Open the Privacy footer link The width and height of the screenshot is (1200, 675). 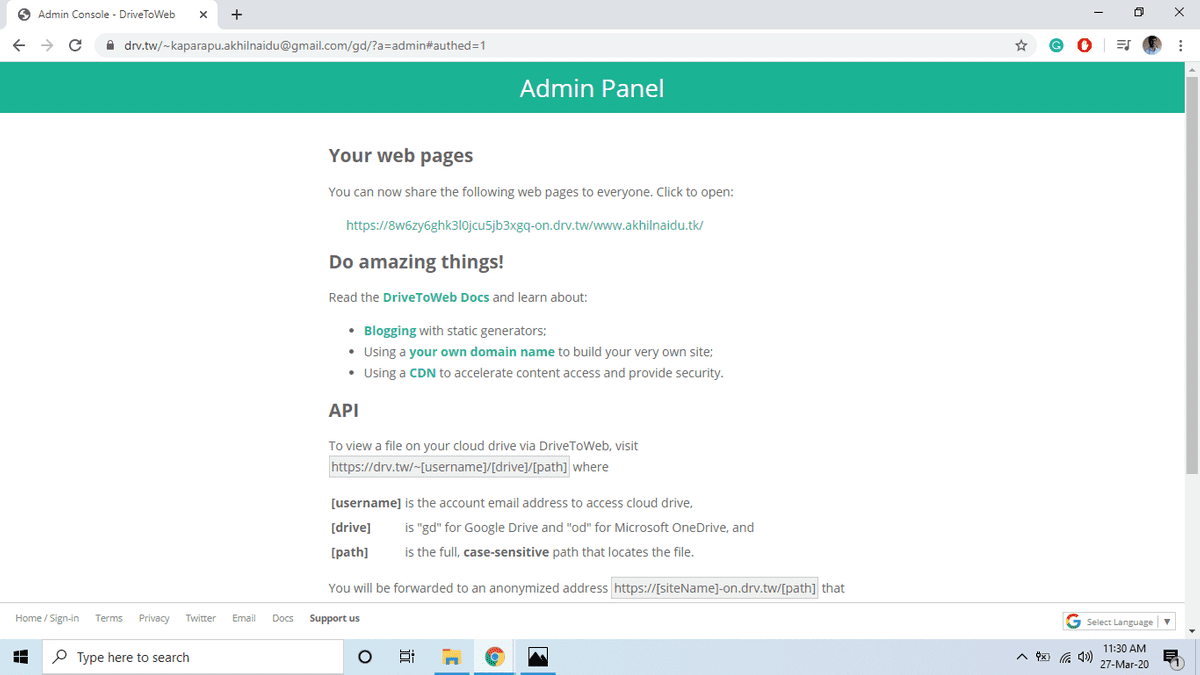point(154,618)
